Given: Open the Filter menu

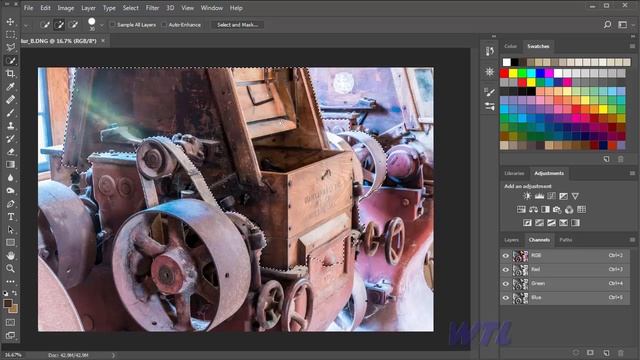Looking at the screenshot, I should (x=152, y=8).
